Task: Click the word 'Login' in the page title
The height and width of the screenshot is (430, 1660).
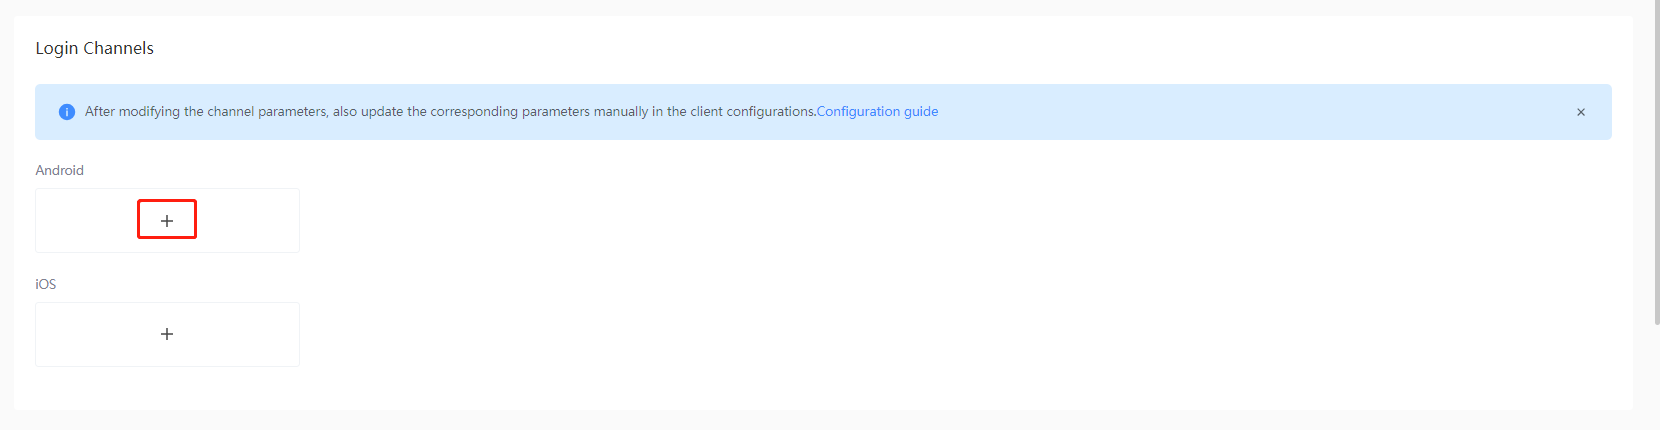Action: 56,48
